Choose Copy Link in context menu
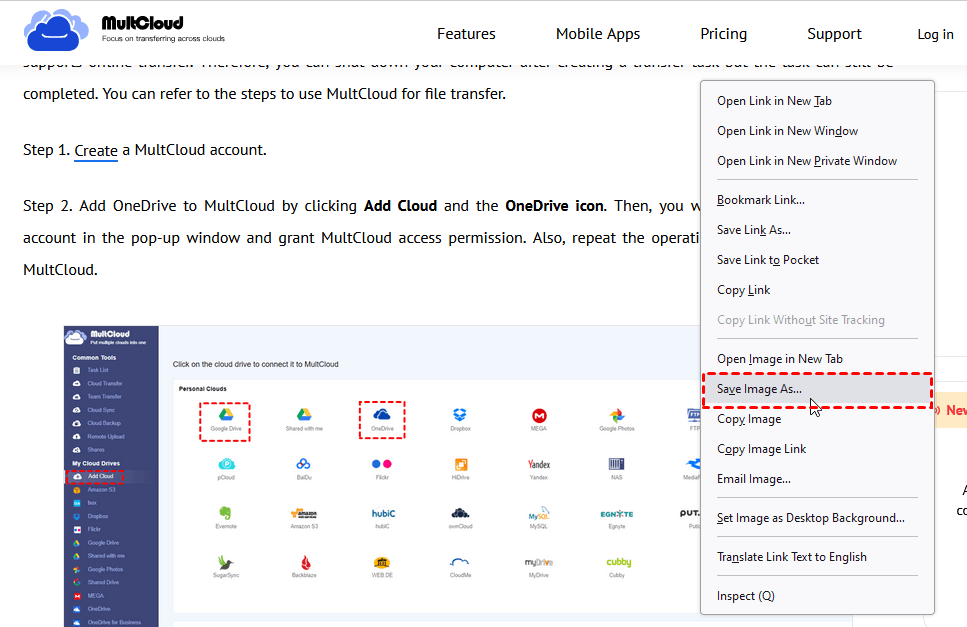967x627 pixels. [817, 290]
